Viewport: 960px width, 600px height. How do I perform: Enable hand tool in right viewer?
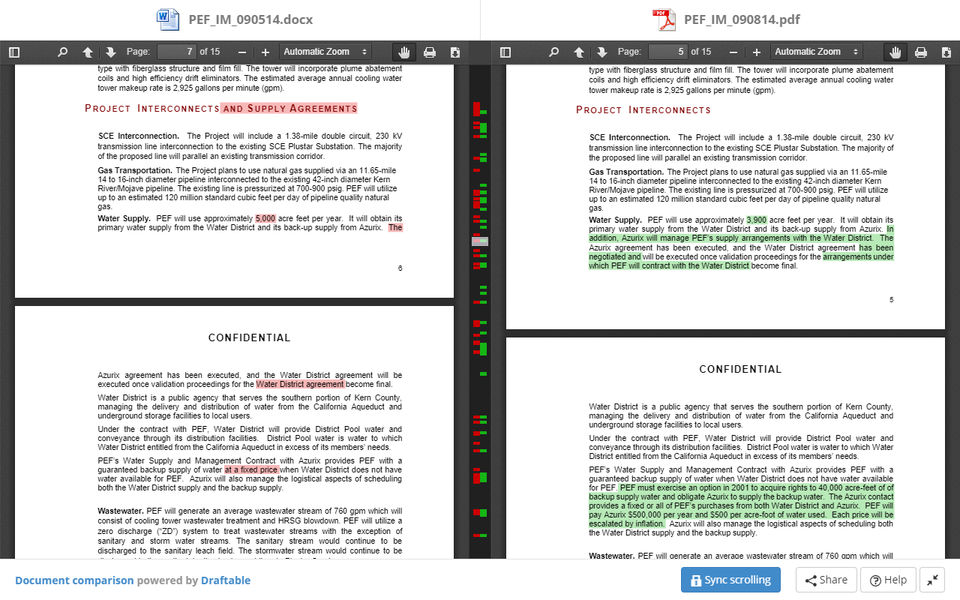[x=895, y=53]
